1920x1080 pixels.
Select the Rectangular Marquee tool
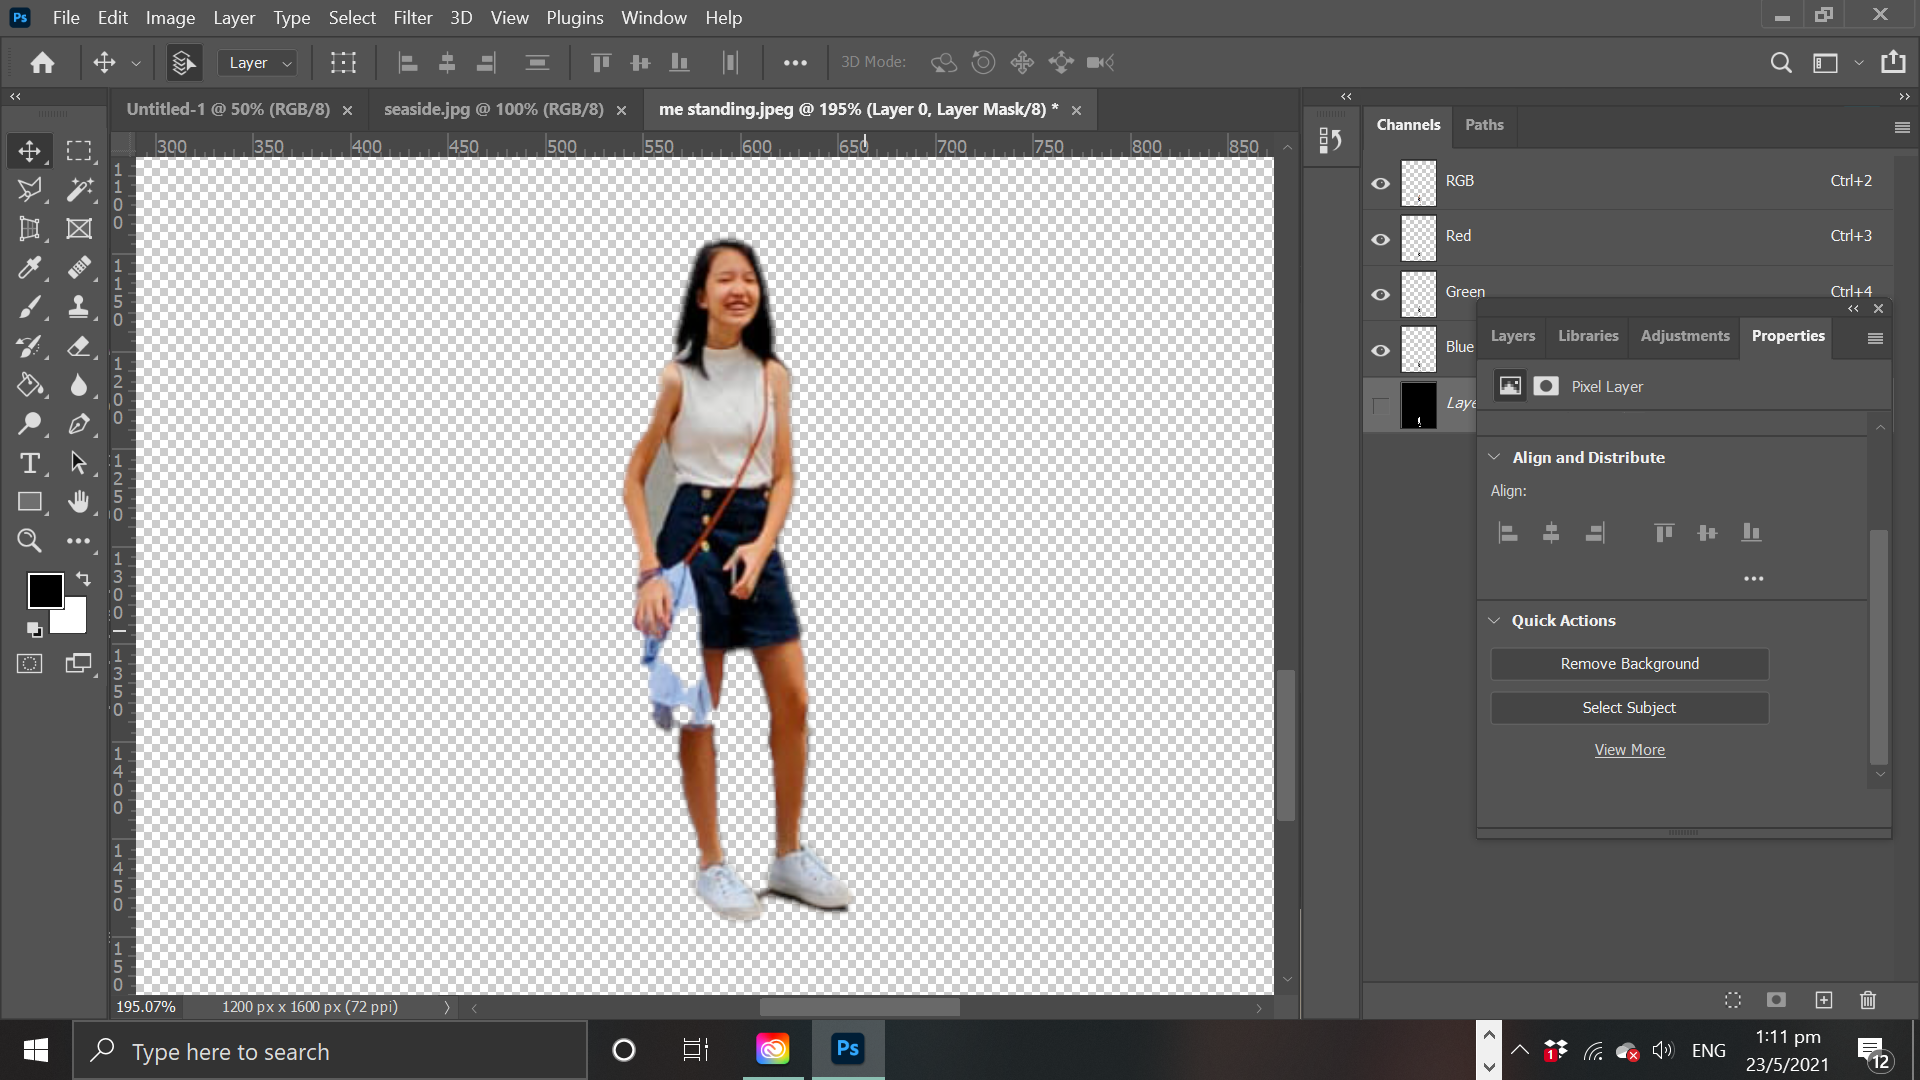[x=79, y=151]
